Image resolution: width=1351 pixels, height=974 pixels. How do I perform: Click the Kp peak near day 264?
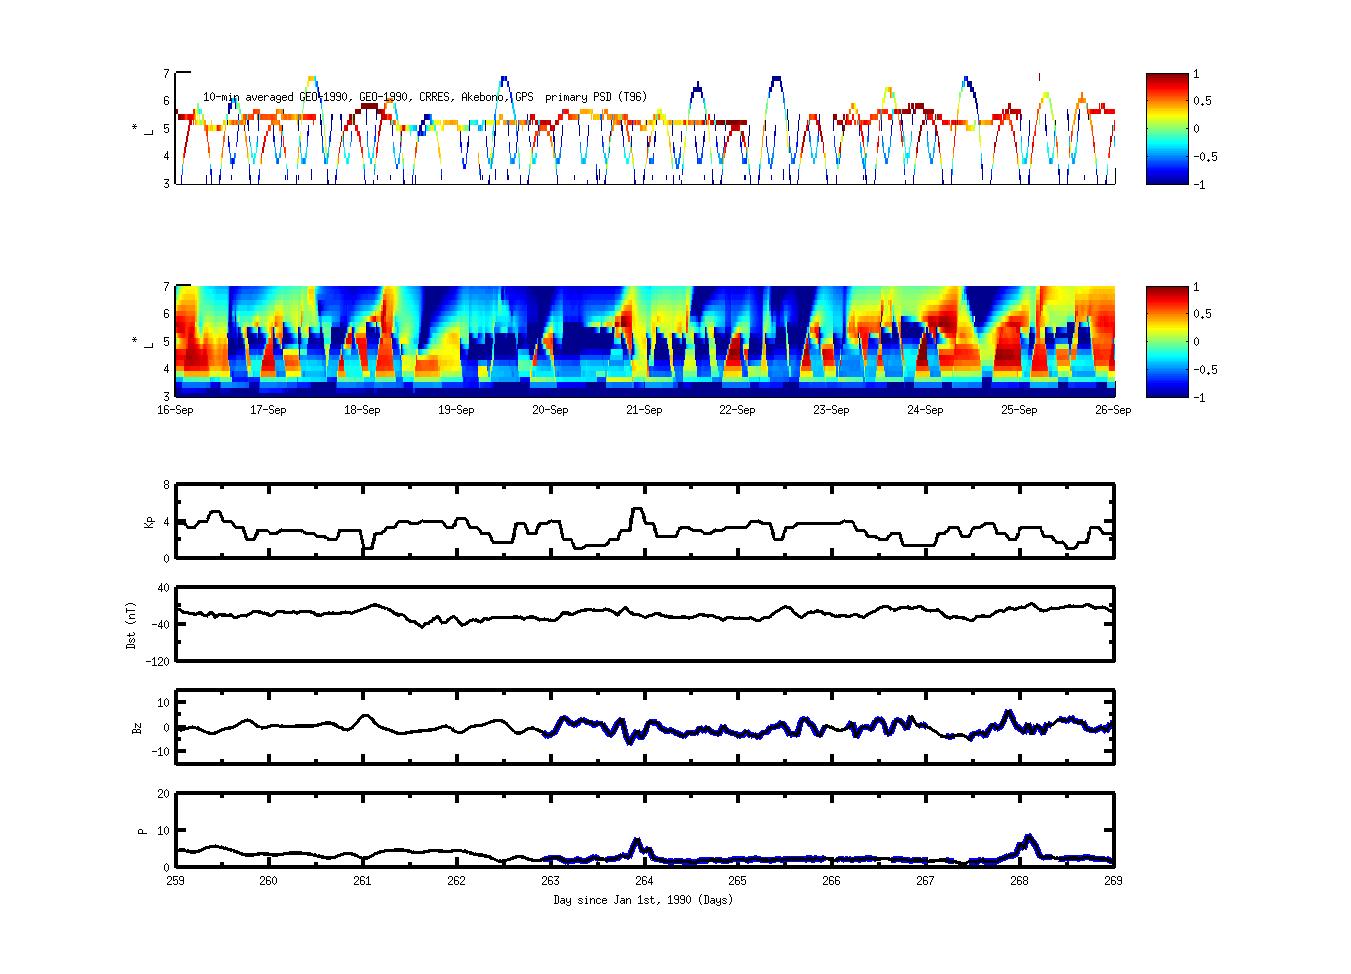[x=637, y=509]
